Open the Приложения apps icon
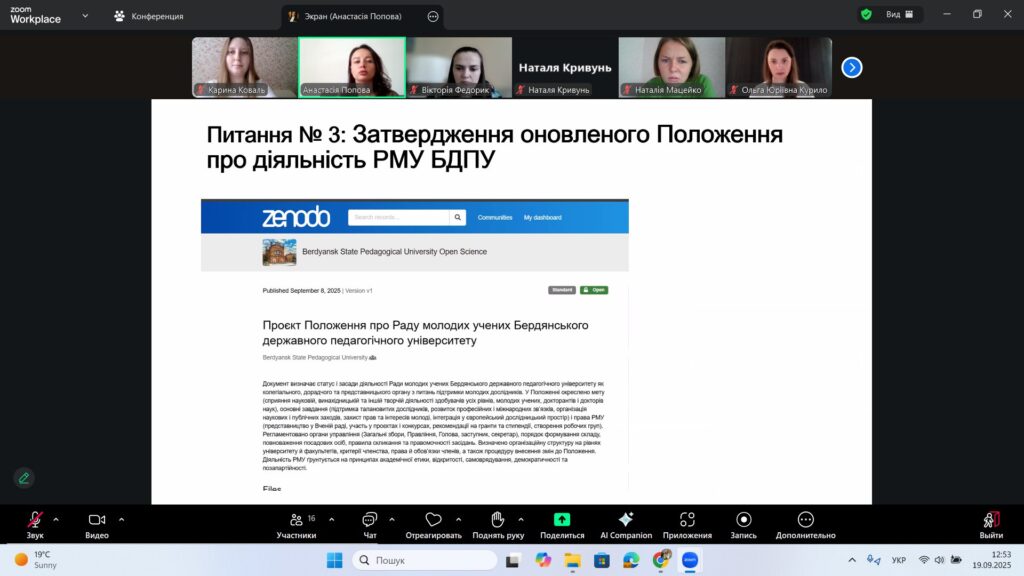1024x576 pixels. point(687,521)
